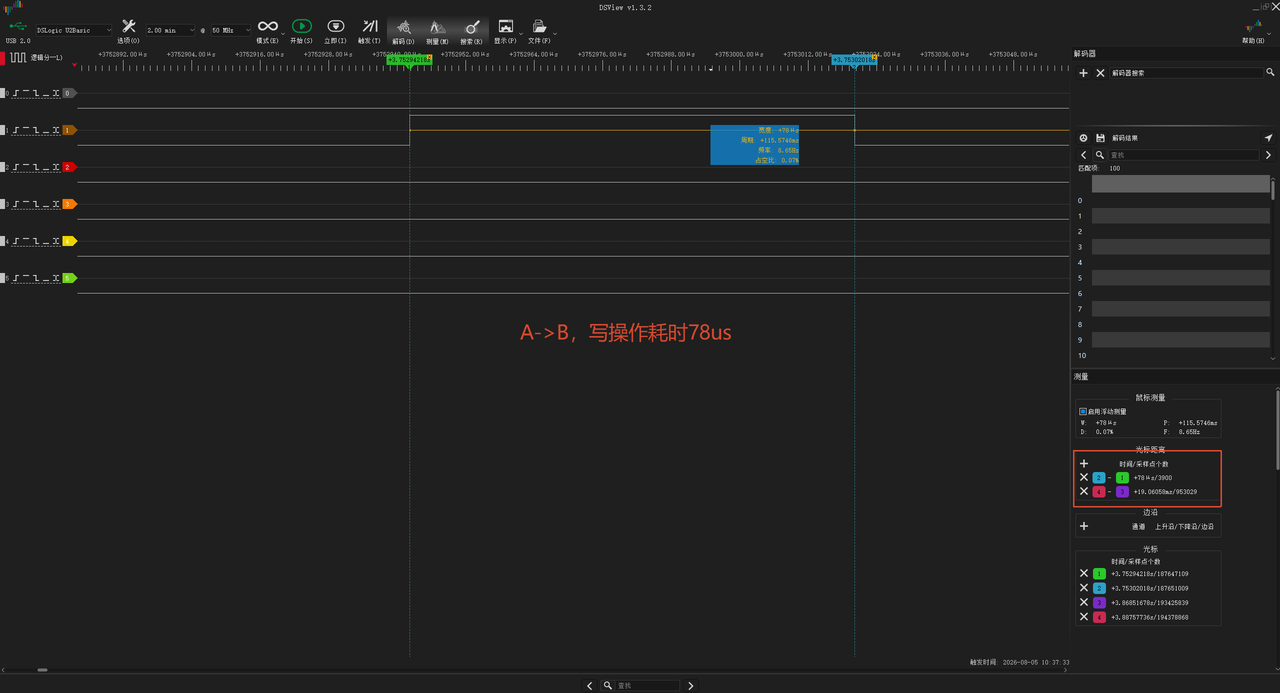The image size is (1280, 693).
Task: Expand the 文件 dropdown arrow
Action: click(x=553, y=35)
